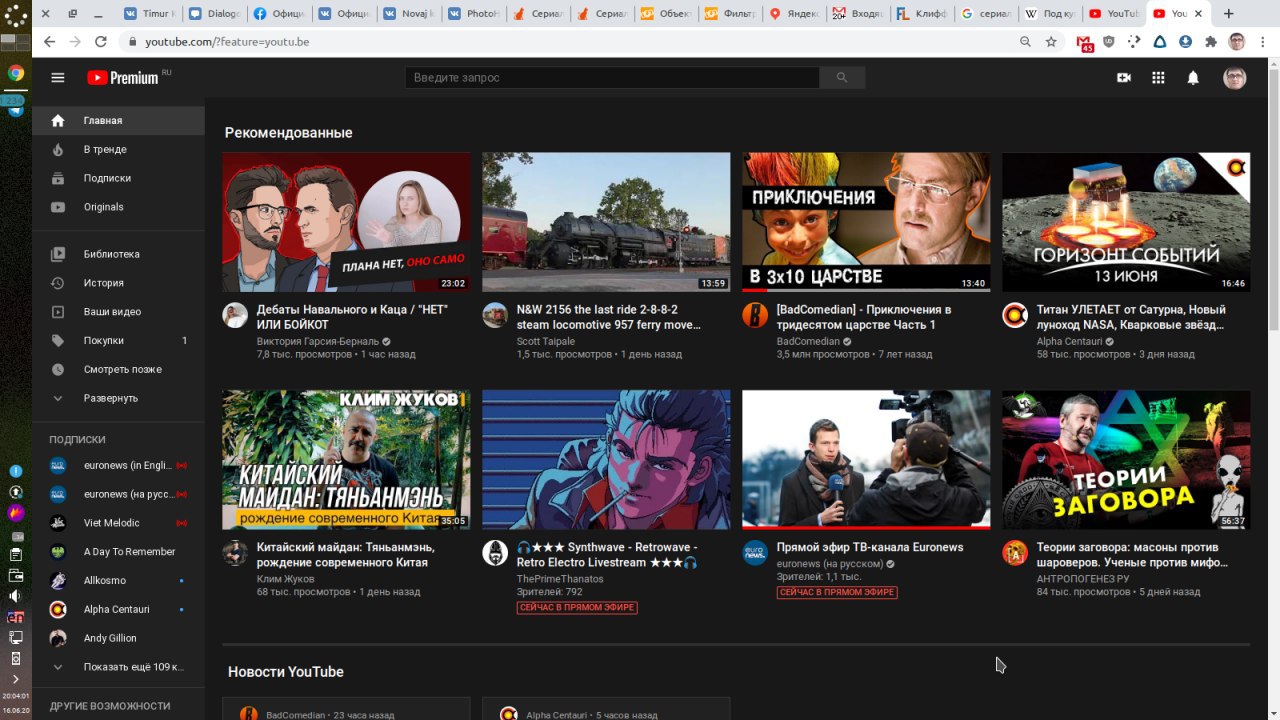Open the АНТРОПОГЕНЕЗ РУ channel name link

pos(1083,579)
